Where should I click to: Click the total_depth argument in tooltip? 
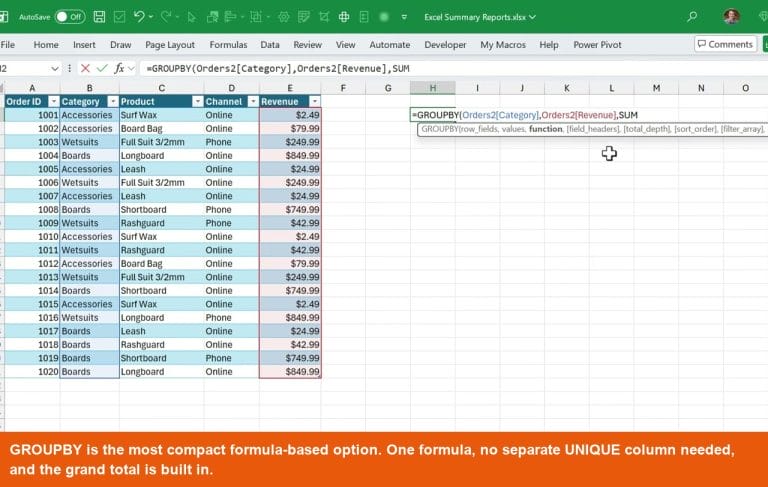click(x=647, y=129)
